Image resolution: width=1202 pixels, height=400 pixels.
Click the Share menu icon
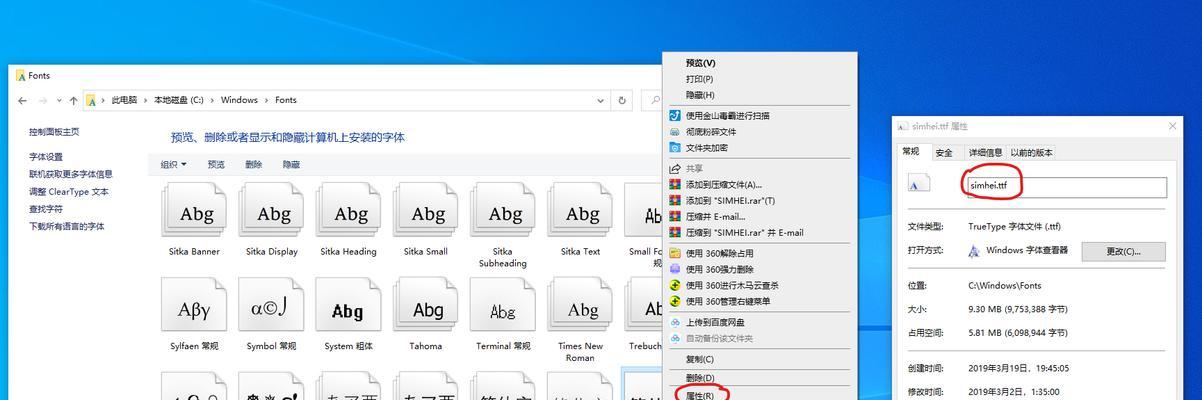point(675,169)
